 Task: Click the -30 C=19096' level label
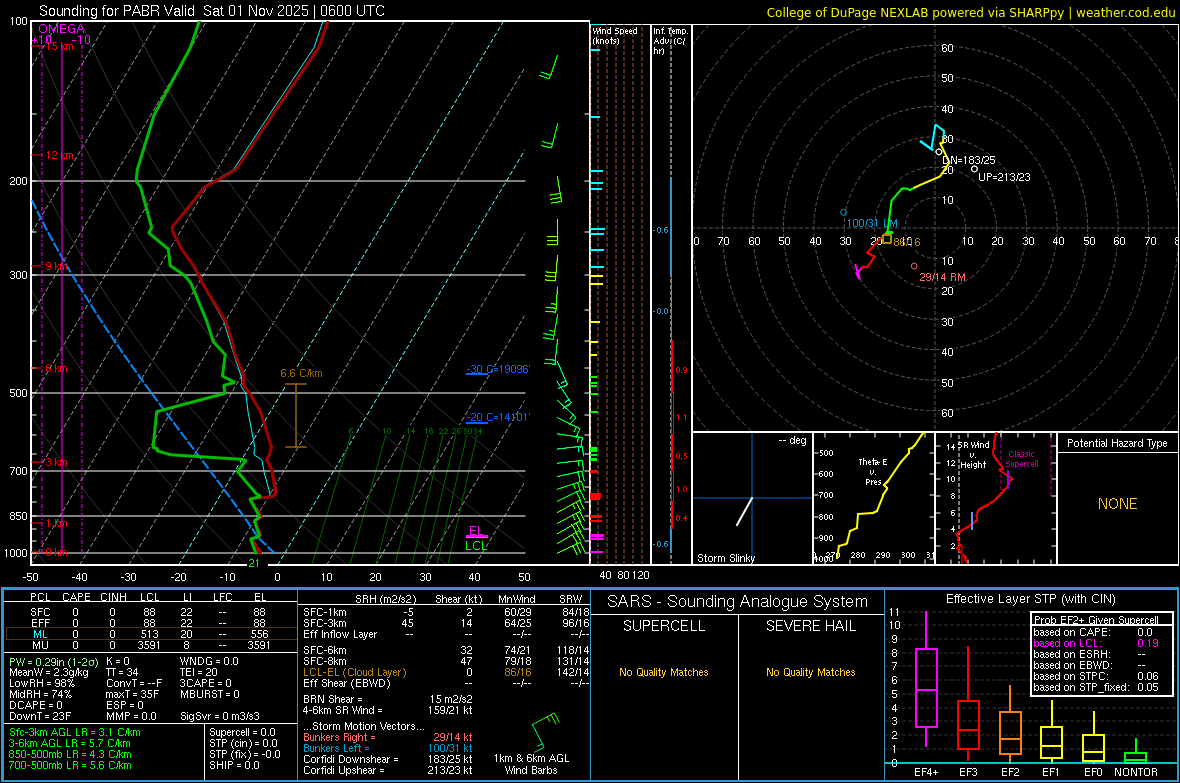[x=497, y=369]
